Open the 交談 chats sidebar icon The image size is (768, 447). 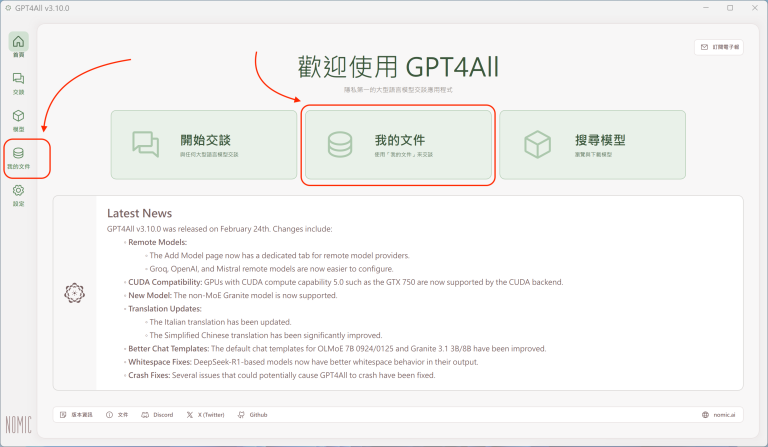pos(19,82)
